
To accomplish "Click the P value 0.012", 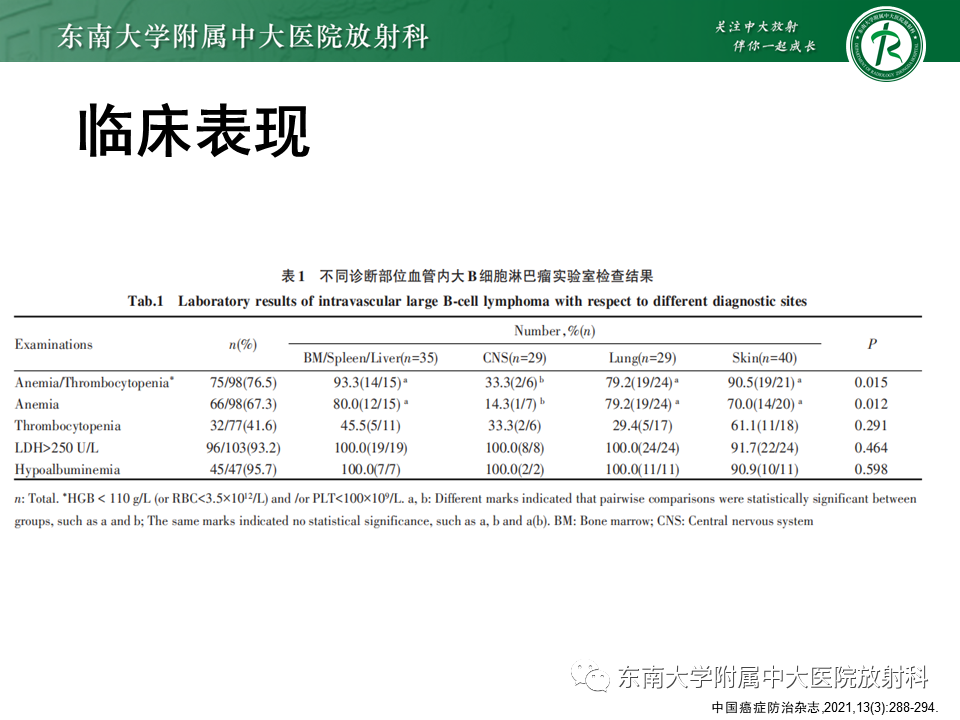I will click(x=871, y=405).
